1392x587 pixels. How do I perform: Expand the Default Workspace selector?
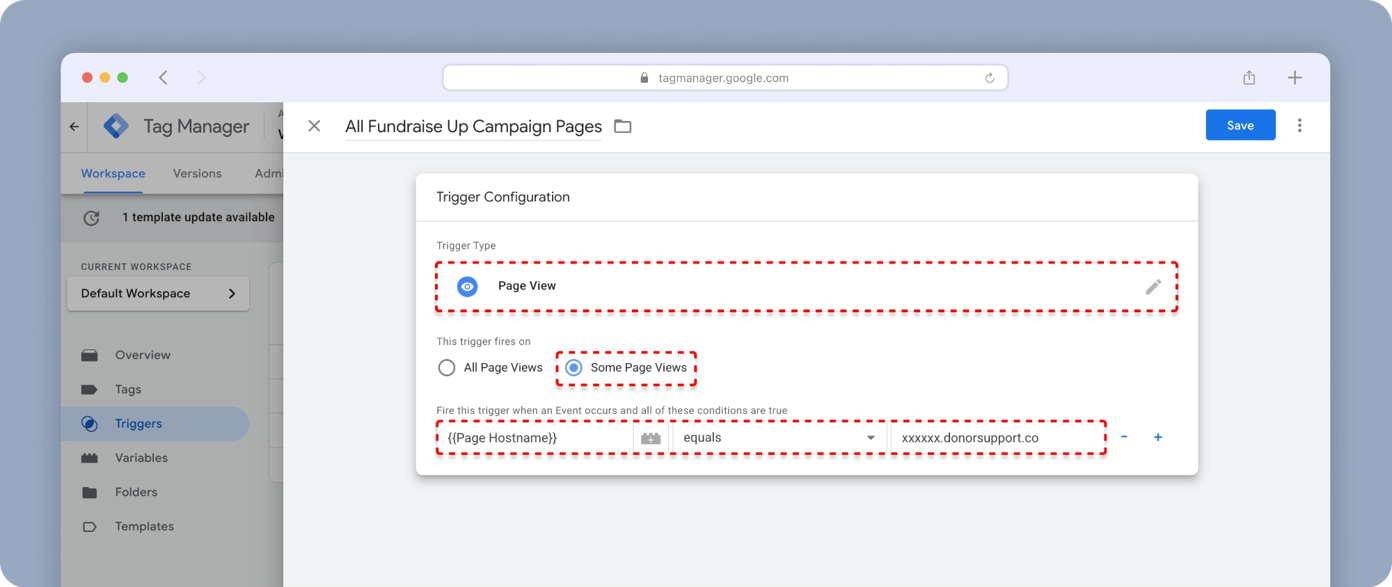tap(158, 294)
